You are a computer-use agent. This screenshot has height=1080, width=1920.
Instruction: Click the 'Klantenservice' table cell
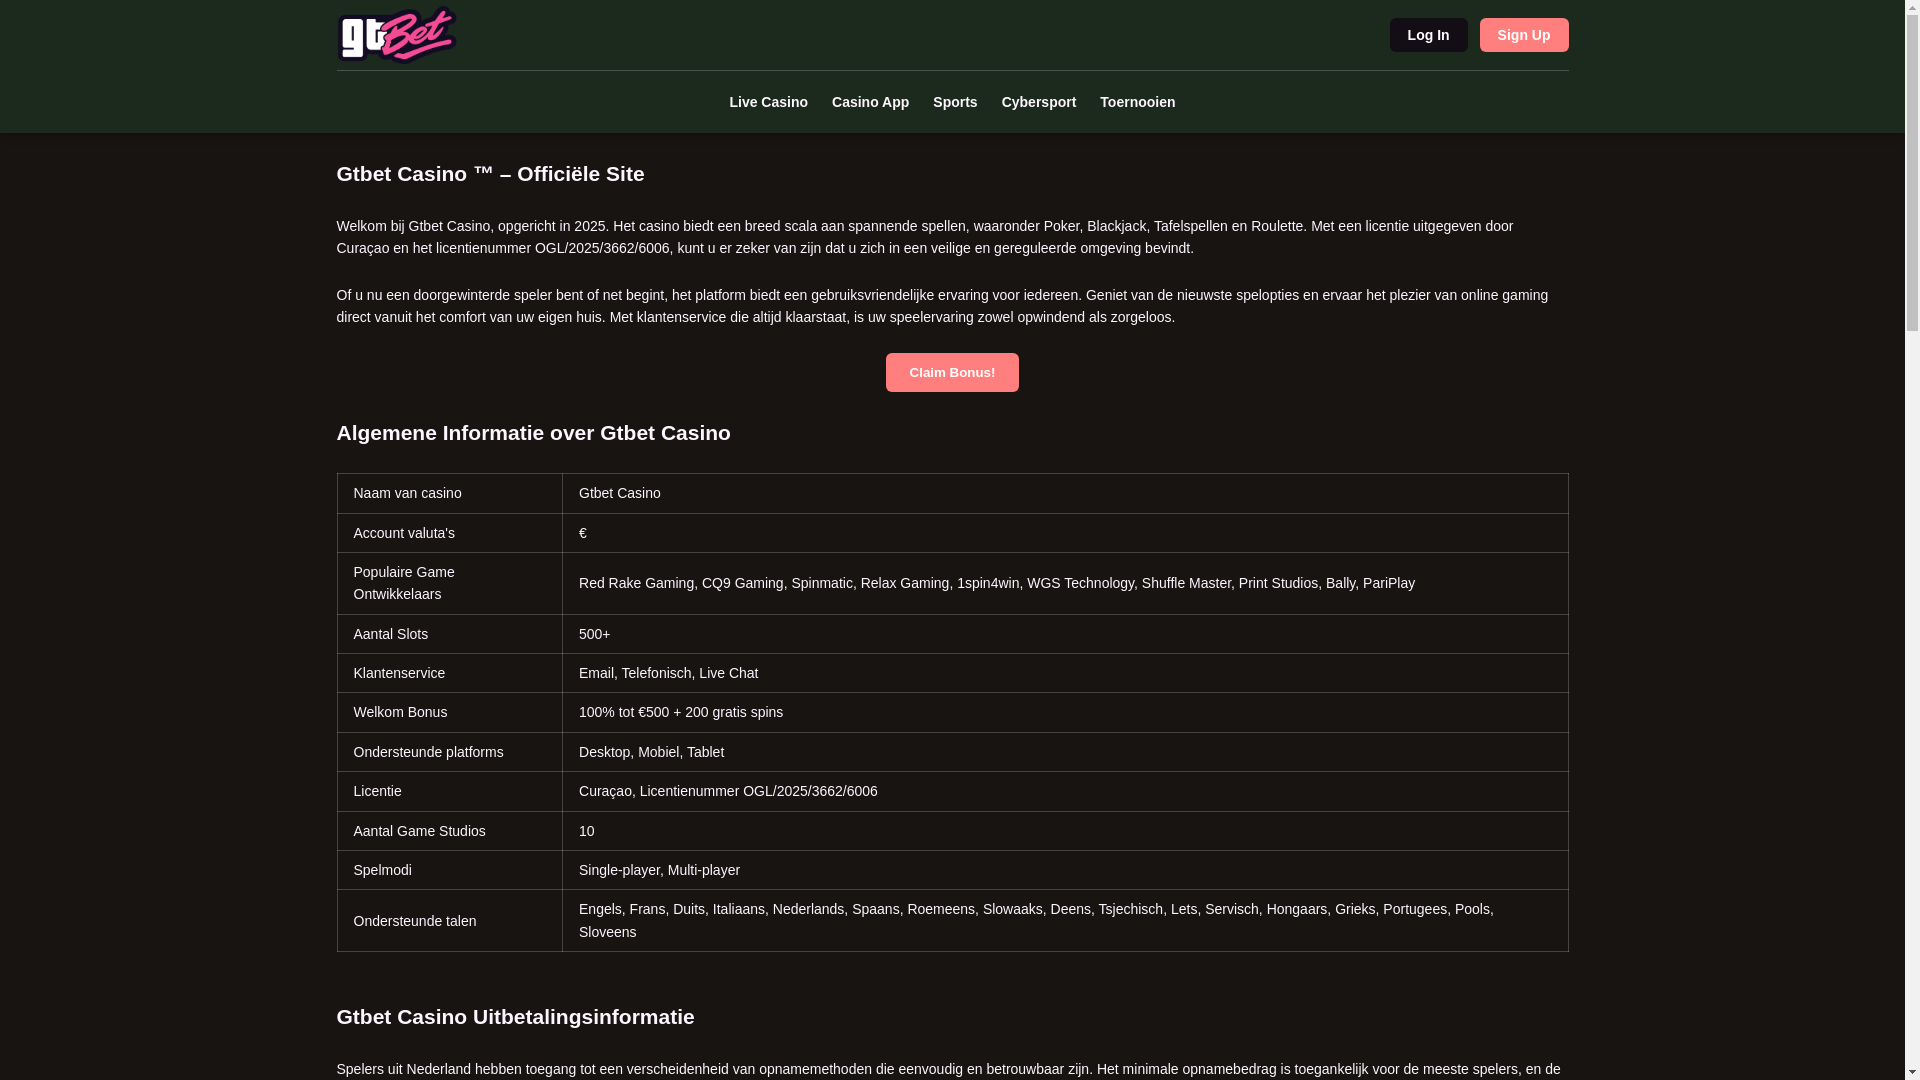tap(449, 673)
